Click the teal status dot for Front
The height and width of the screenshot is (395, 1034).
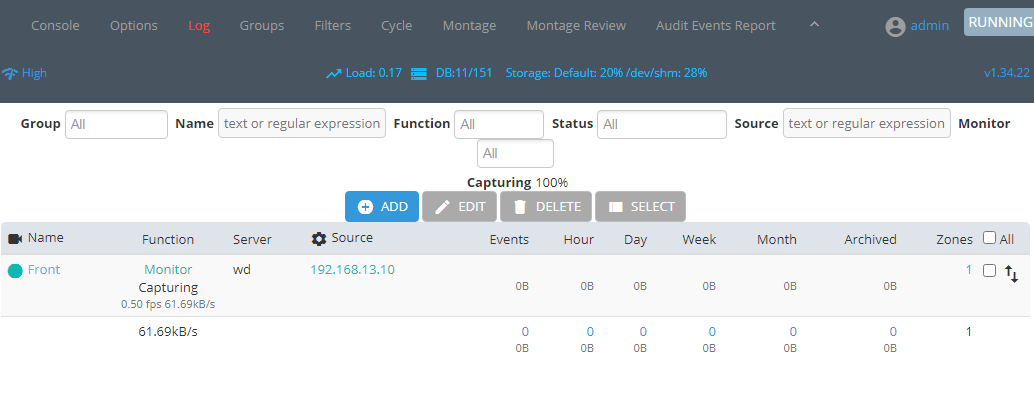pos(15,270)
